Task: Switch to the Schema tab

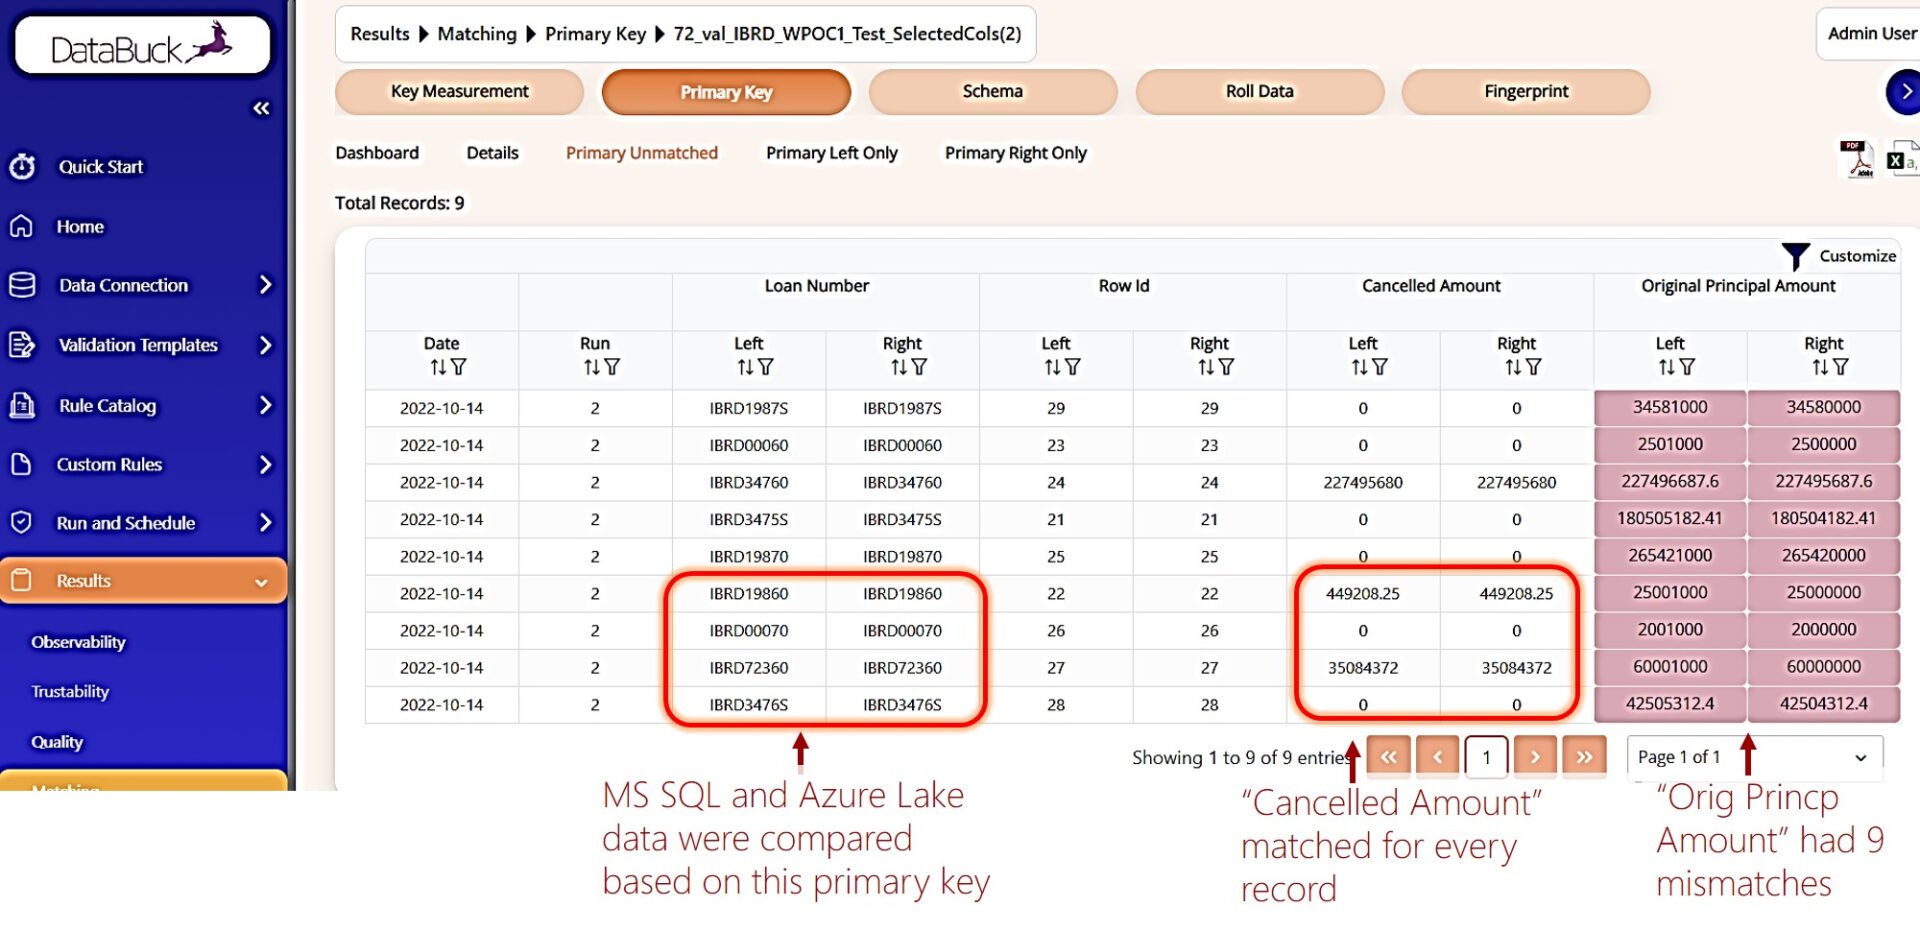Action: coord(993,92)
